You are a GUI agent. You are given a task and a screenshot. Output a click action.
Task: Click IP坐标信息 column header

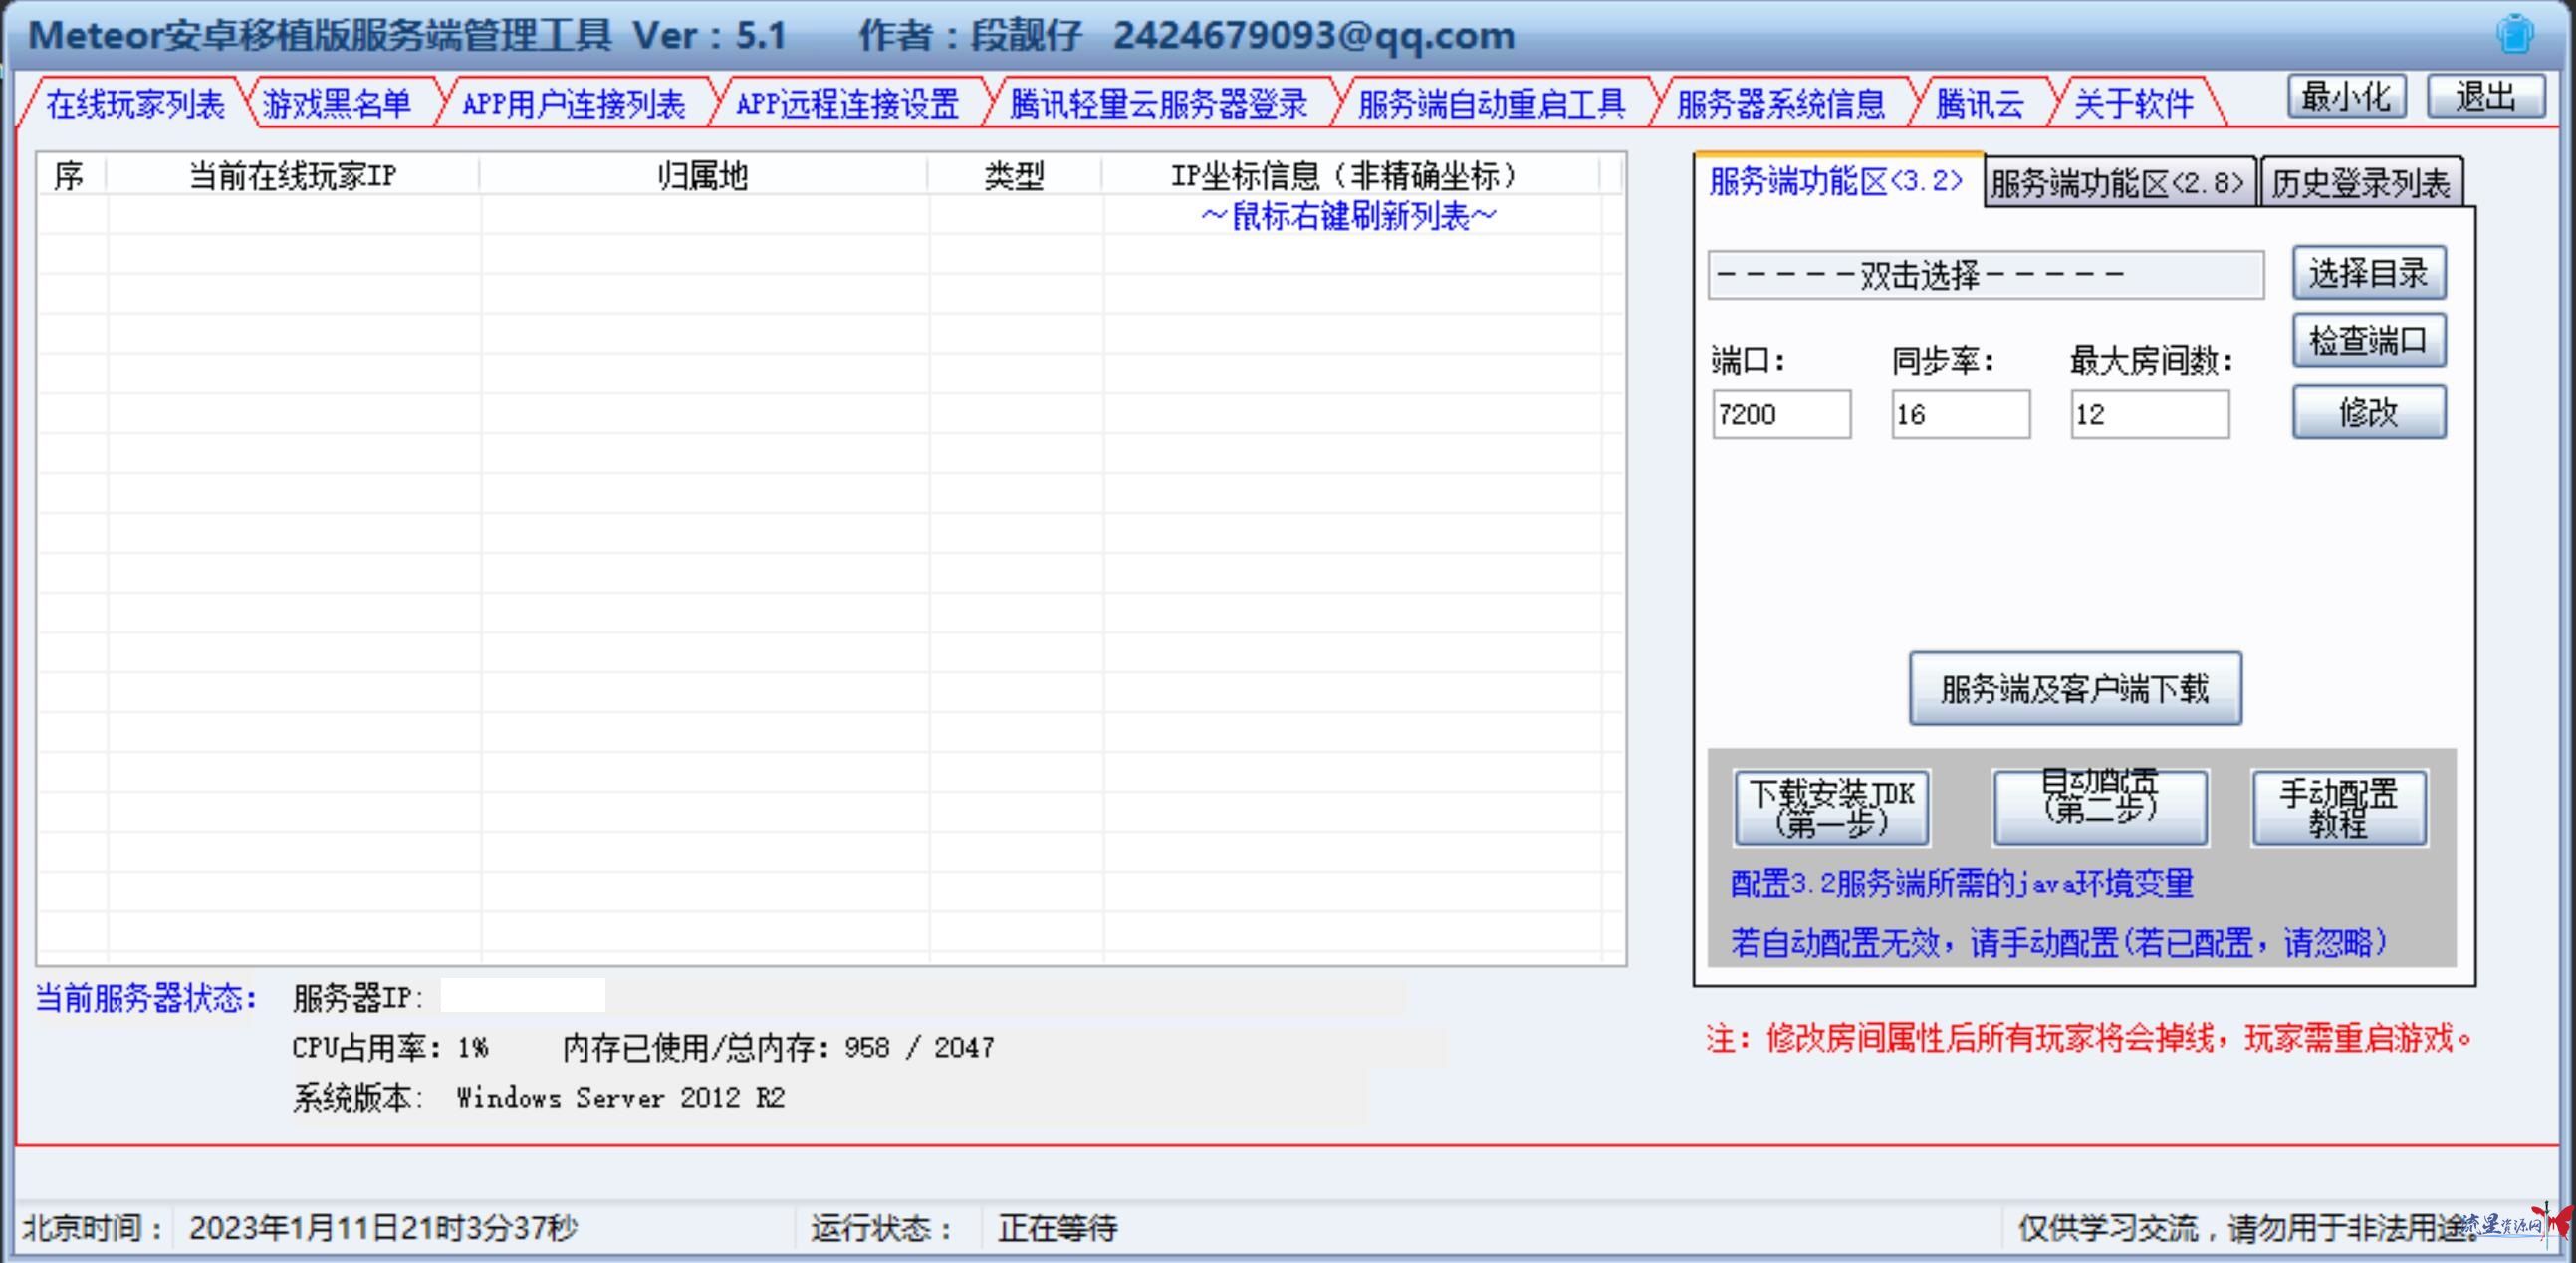(1350, 176)
